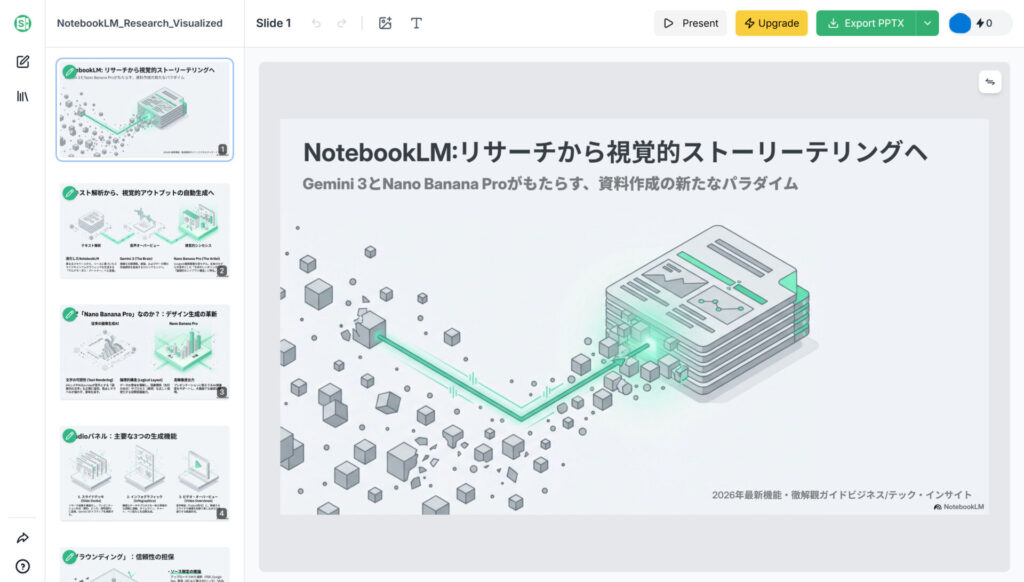Image resolution: width=1024 pixels, height=582 pixels.
Task: Select slide 3 thumbnail
Action: (145, 352)
